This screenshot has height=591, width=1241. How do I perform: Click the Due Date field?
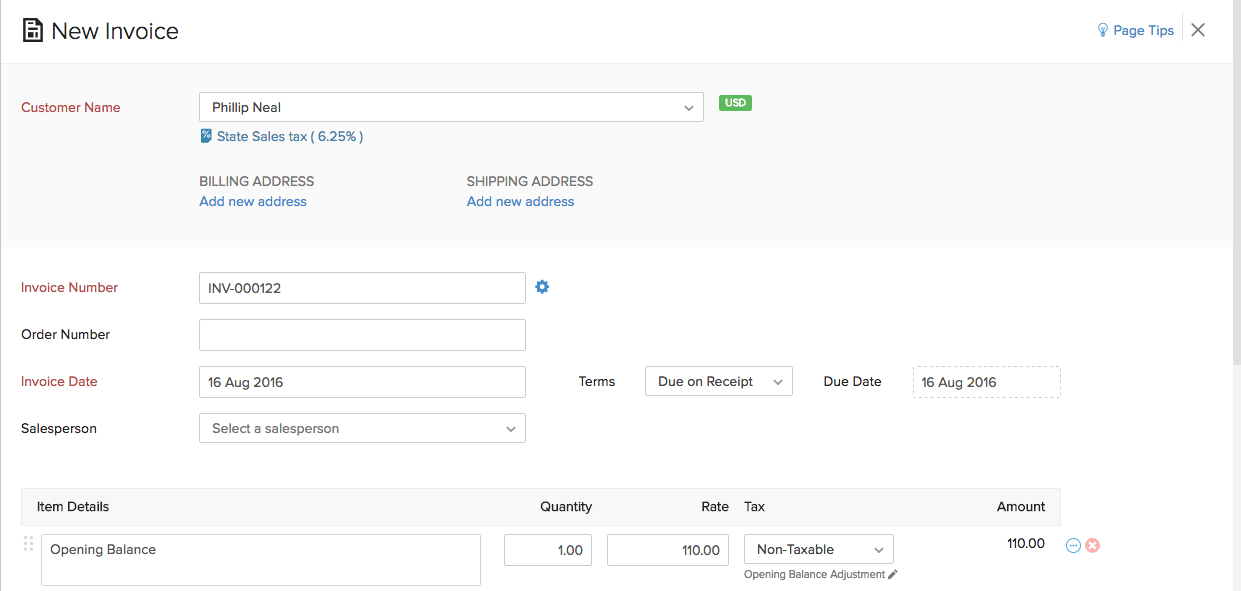click(x=986, y=382)
